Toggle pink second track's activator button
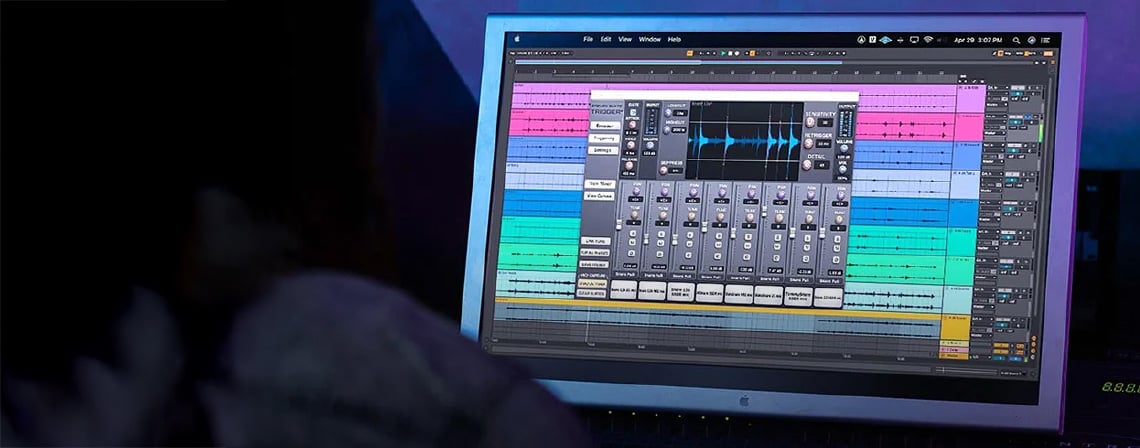 point(1016,116)
